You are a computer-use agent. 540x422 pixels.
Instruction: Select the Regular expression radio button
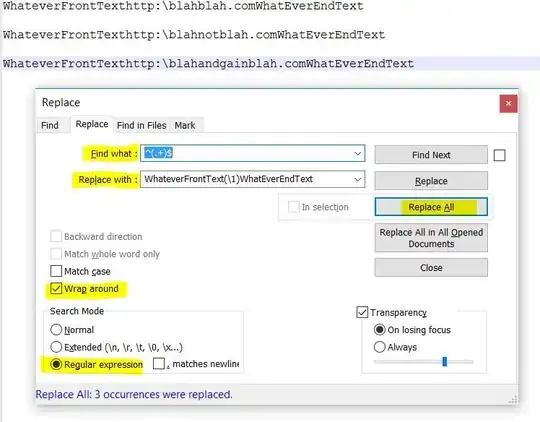[56, 364]
